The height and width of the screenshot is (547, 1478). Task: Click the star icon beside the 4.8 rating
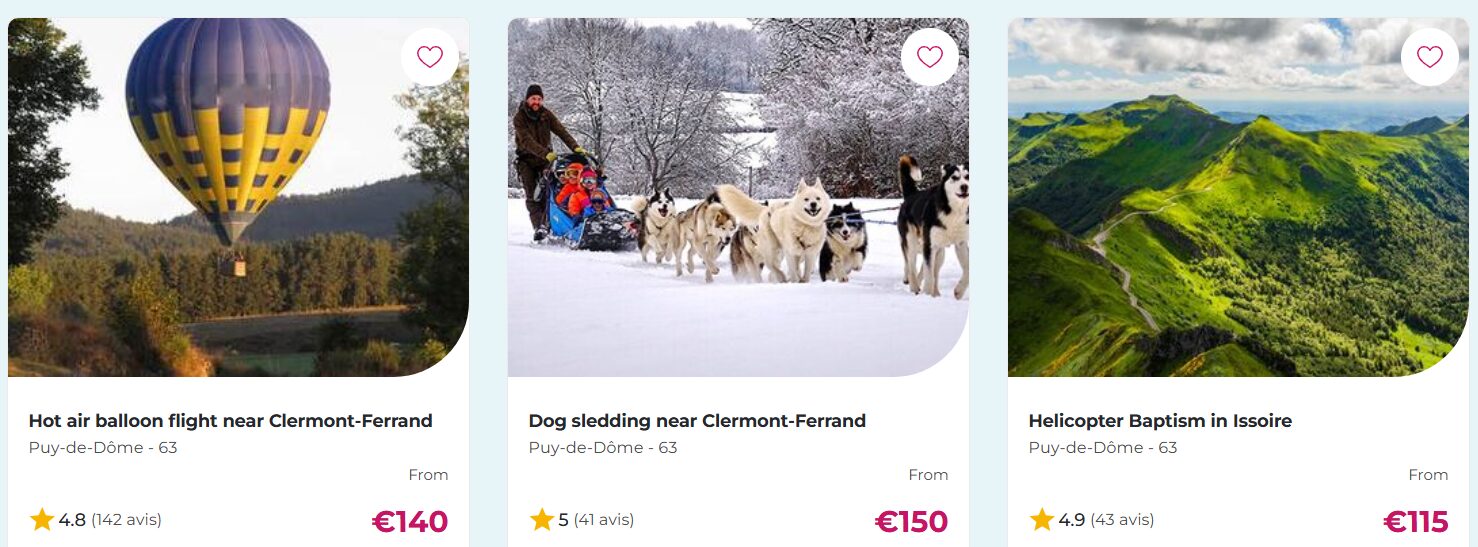pyautogui.click(x=42, y=519)
